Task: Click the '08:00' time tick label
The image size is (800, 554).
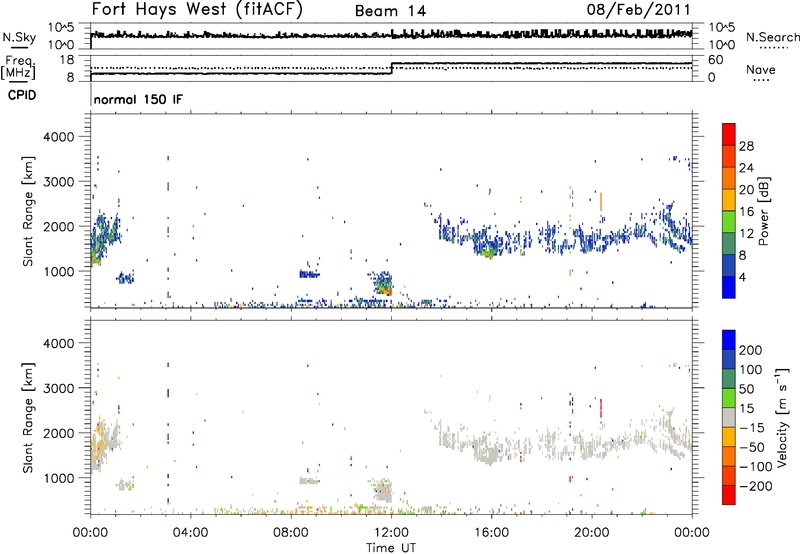Action: pos(291,533)
